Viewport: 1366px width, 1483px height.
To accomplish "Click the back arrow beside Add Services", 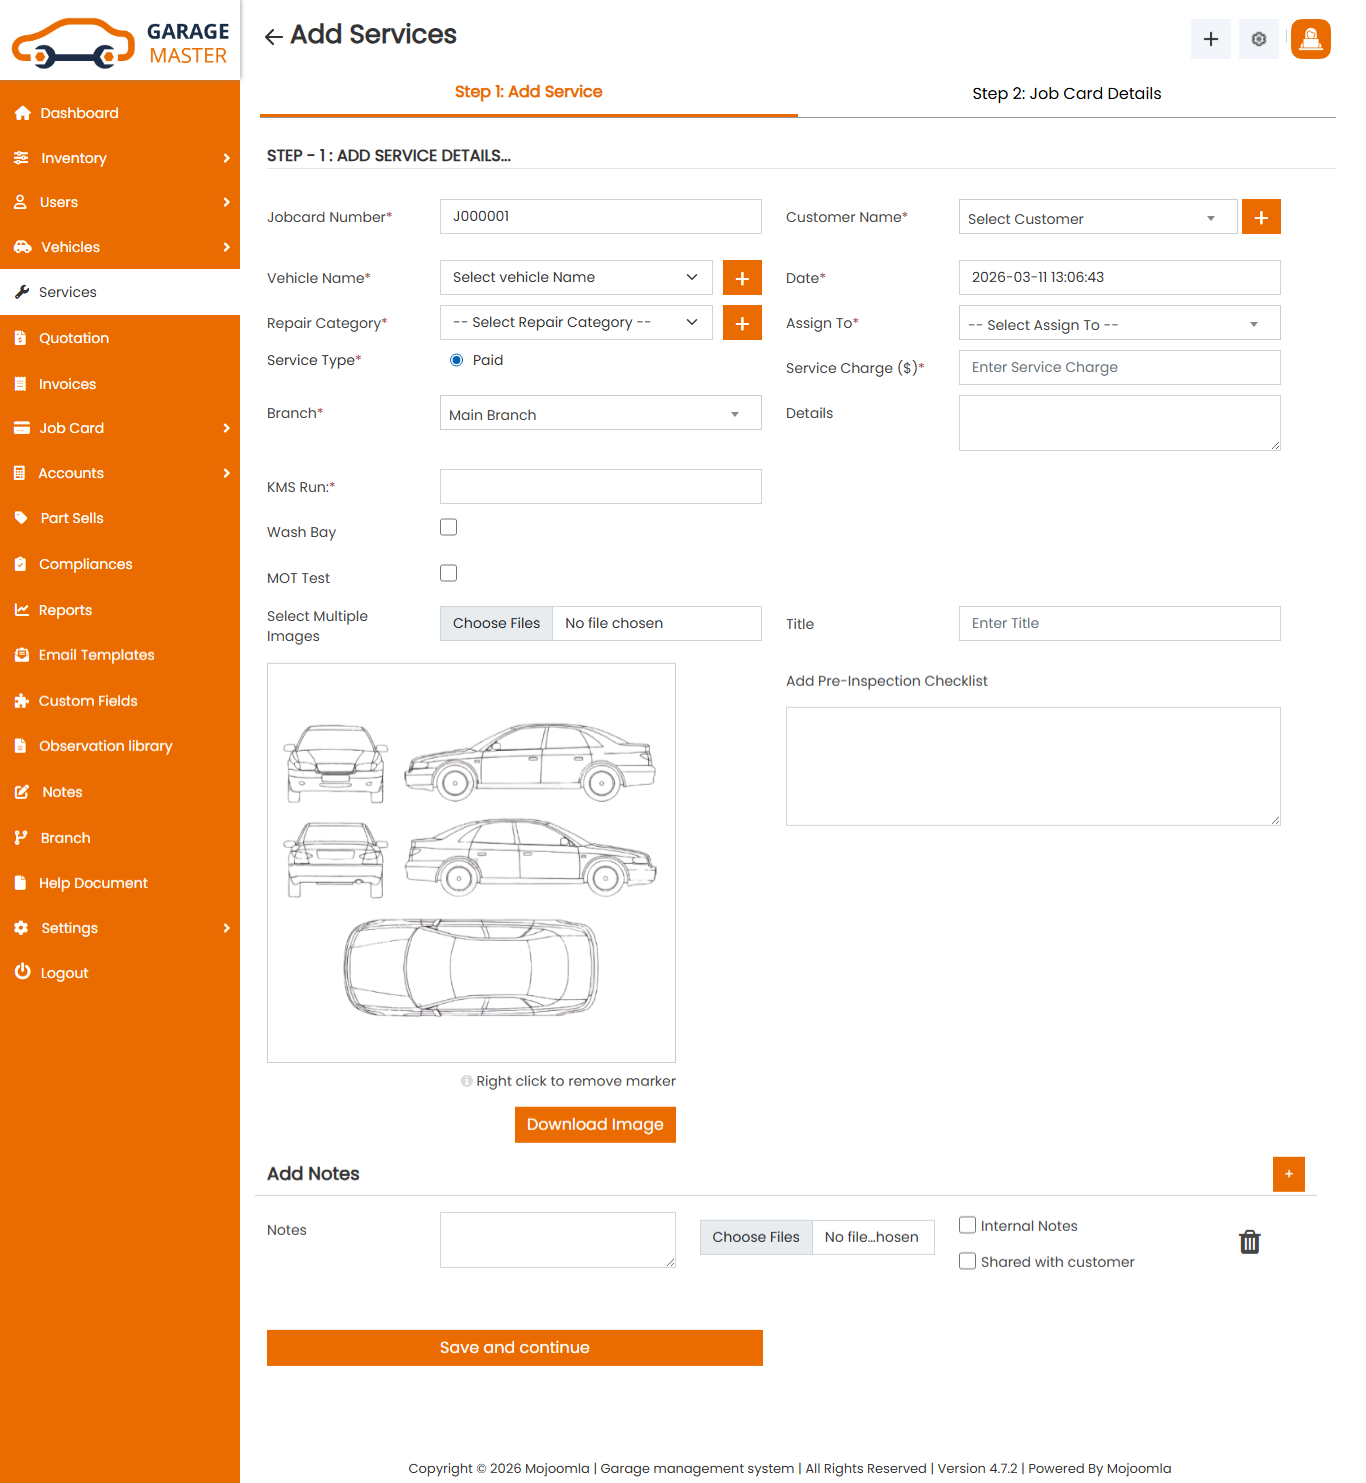I will pyautogui.click(x=273, y=37).
